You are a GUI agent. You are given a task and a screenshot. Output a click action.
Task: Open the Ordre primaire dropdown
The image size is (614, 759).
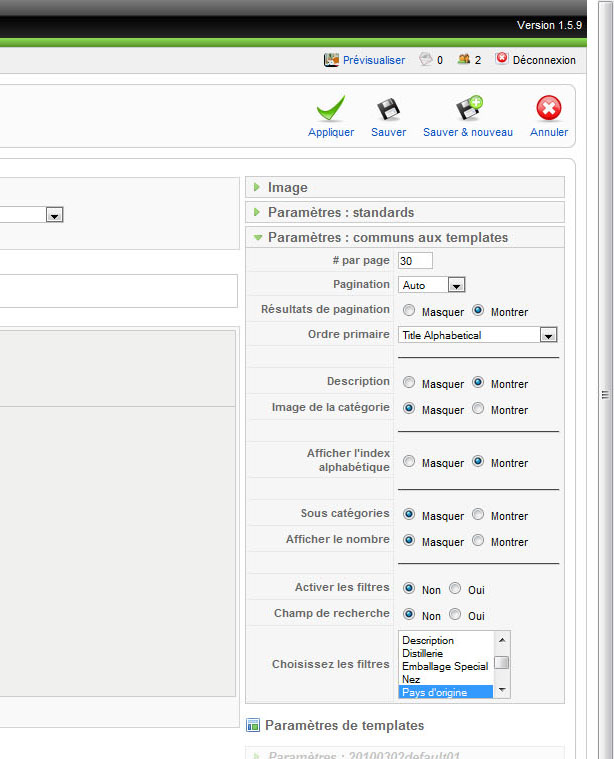[477, 335]
